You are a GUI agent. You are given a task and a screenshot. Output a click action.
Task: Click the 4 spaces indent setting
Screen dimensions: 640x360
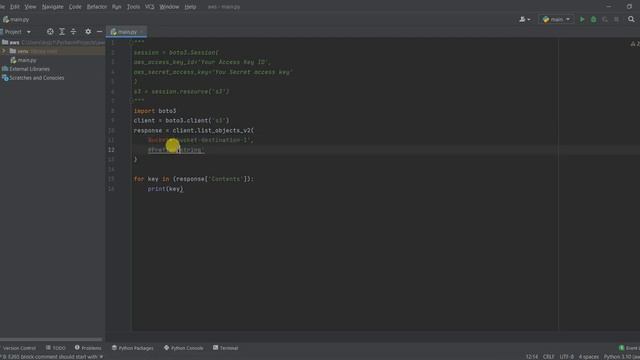[x=589, y=357]
